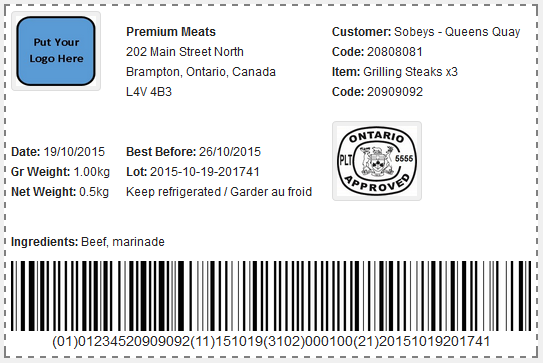Click the Lot 2015-10-19-201741 field

pyautogui.click(x=193, y=172)
